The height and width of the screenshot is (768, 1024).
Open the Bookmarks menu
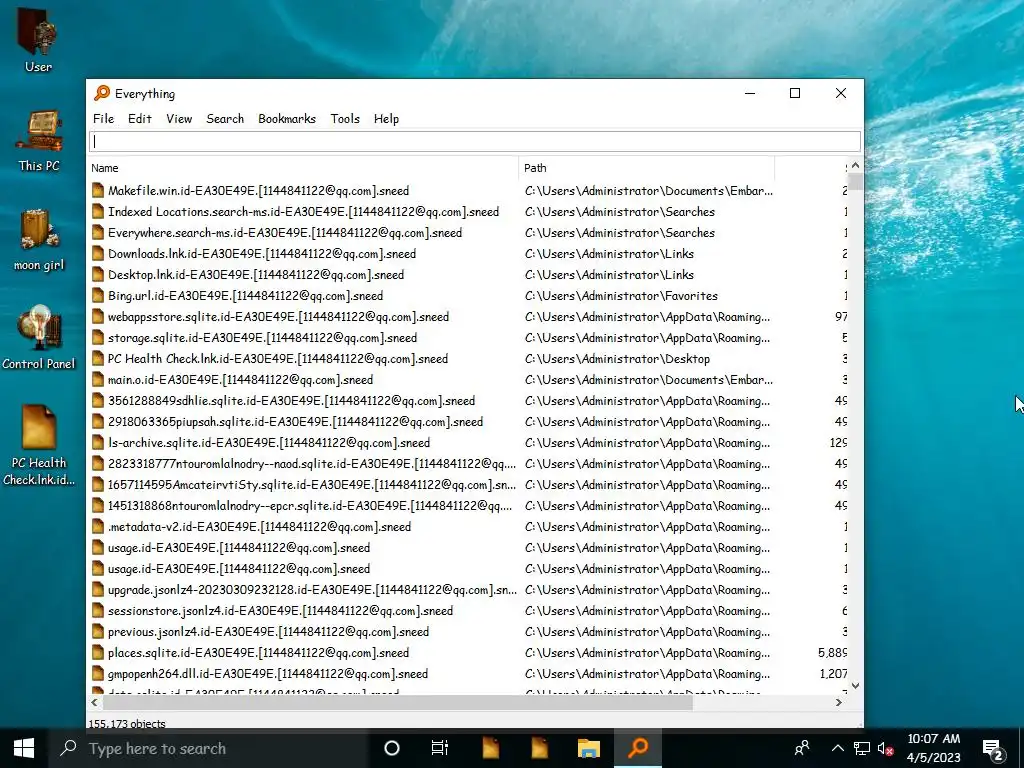287,119
